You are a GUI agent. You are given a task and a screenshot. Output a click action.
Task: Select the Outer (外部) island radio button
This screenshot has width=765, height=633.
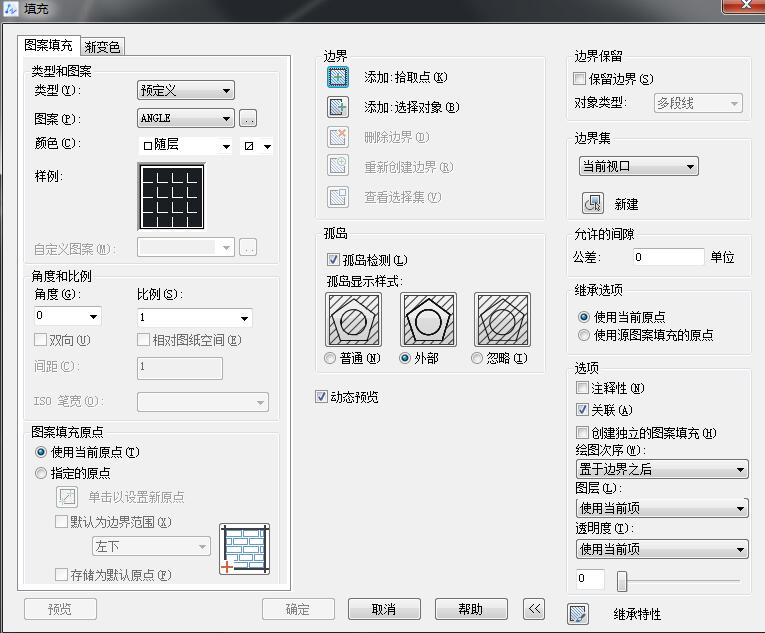[x=404, y=358]
